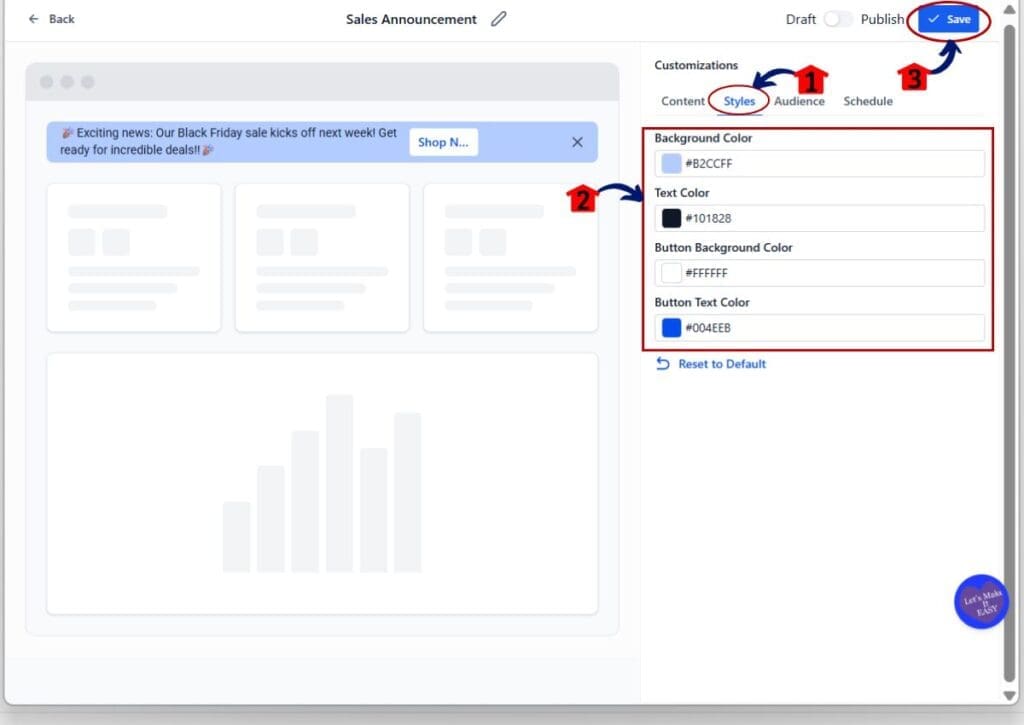The height and width of the screenshot is (725, 1024).
Task: Pick the Text Color dark swatch
Action: click(671, 218)
